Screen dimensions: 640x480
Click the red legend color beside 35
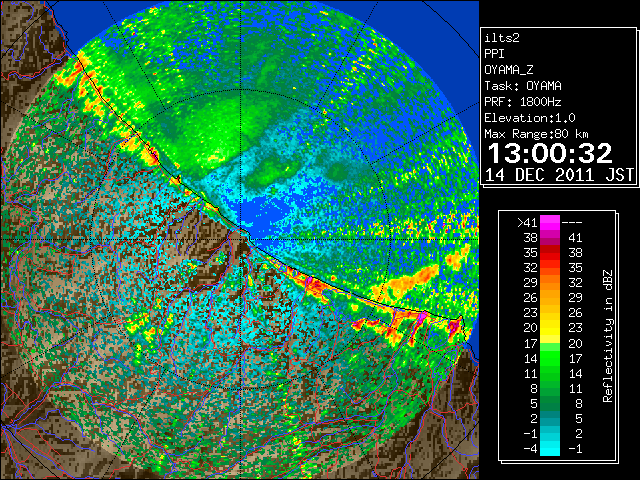tap(550, 253)
